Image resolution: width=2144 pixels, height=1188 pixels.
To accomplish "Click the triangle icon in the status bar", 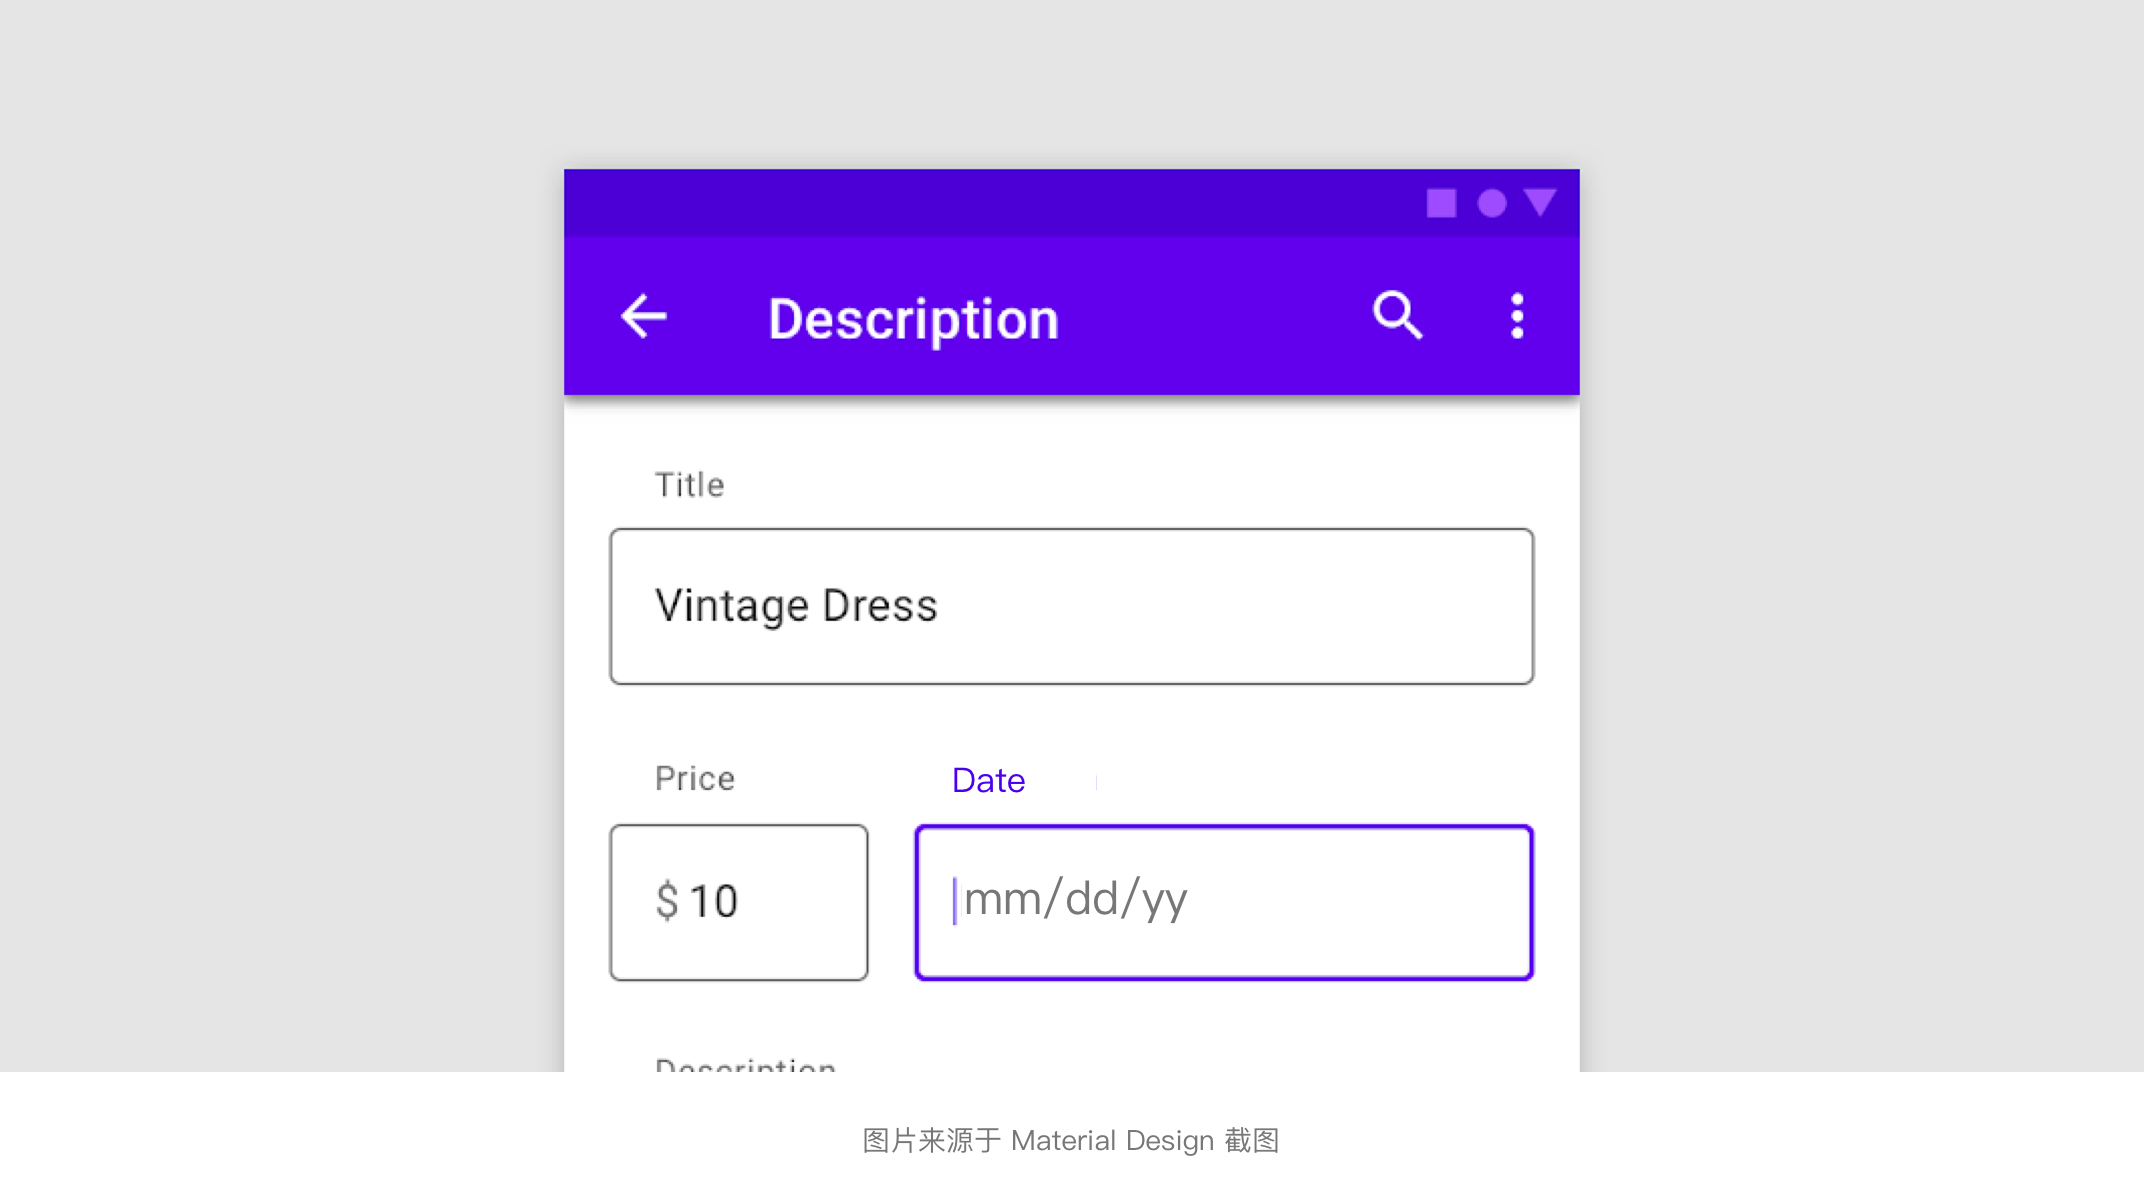I will tap(1540, 203).
